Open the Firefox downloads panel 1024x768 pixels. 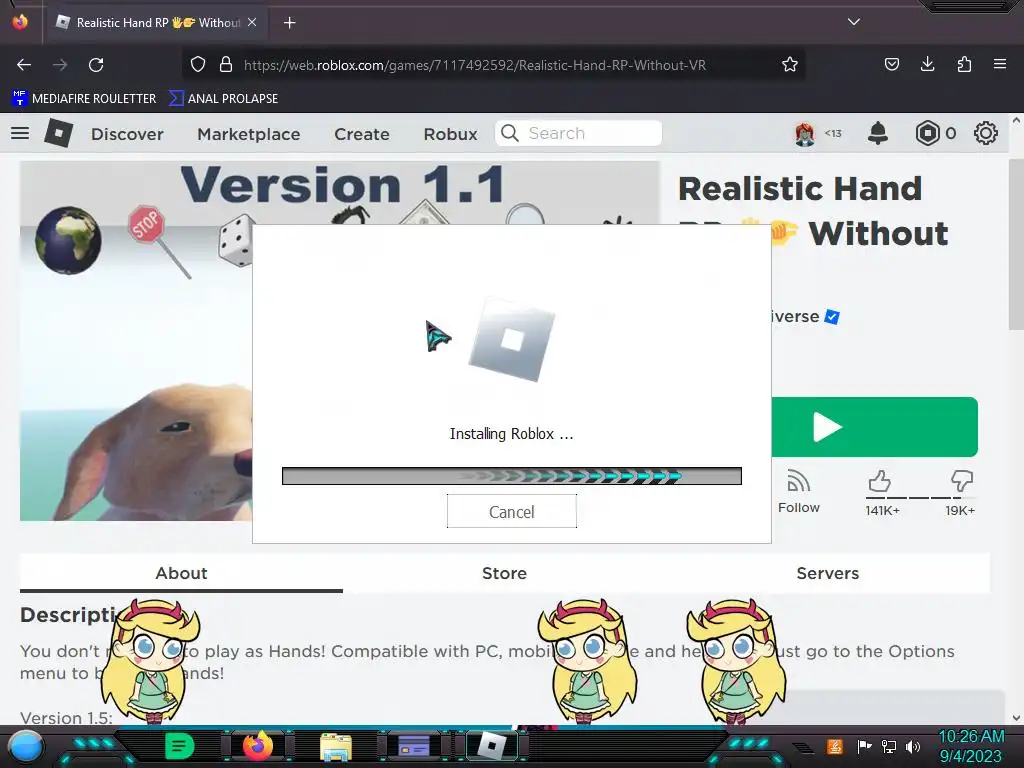click(927, 64)
